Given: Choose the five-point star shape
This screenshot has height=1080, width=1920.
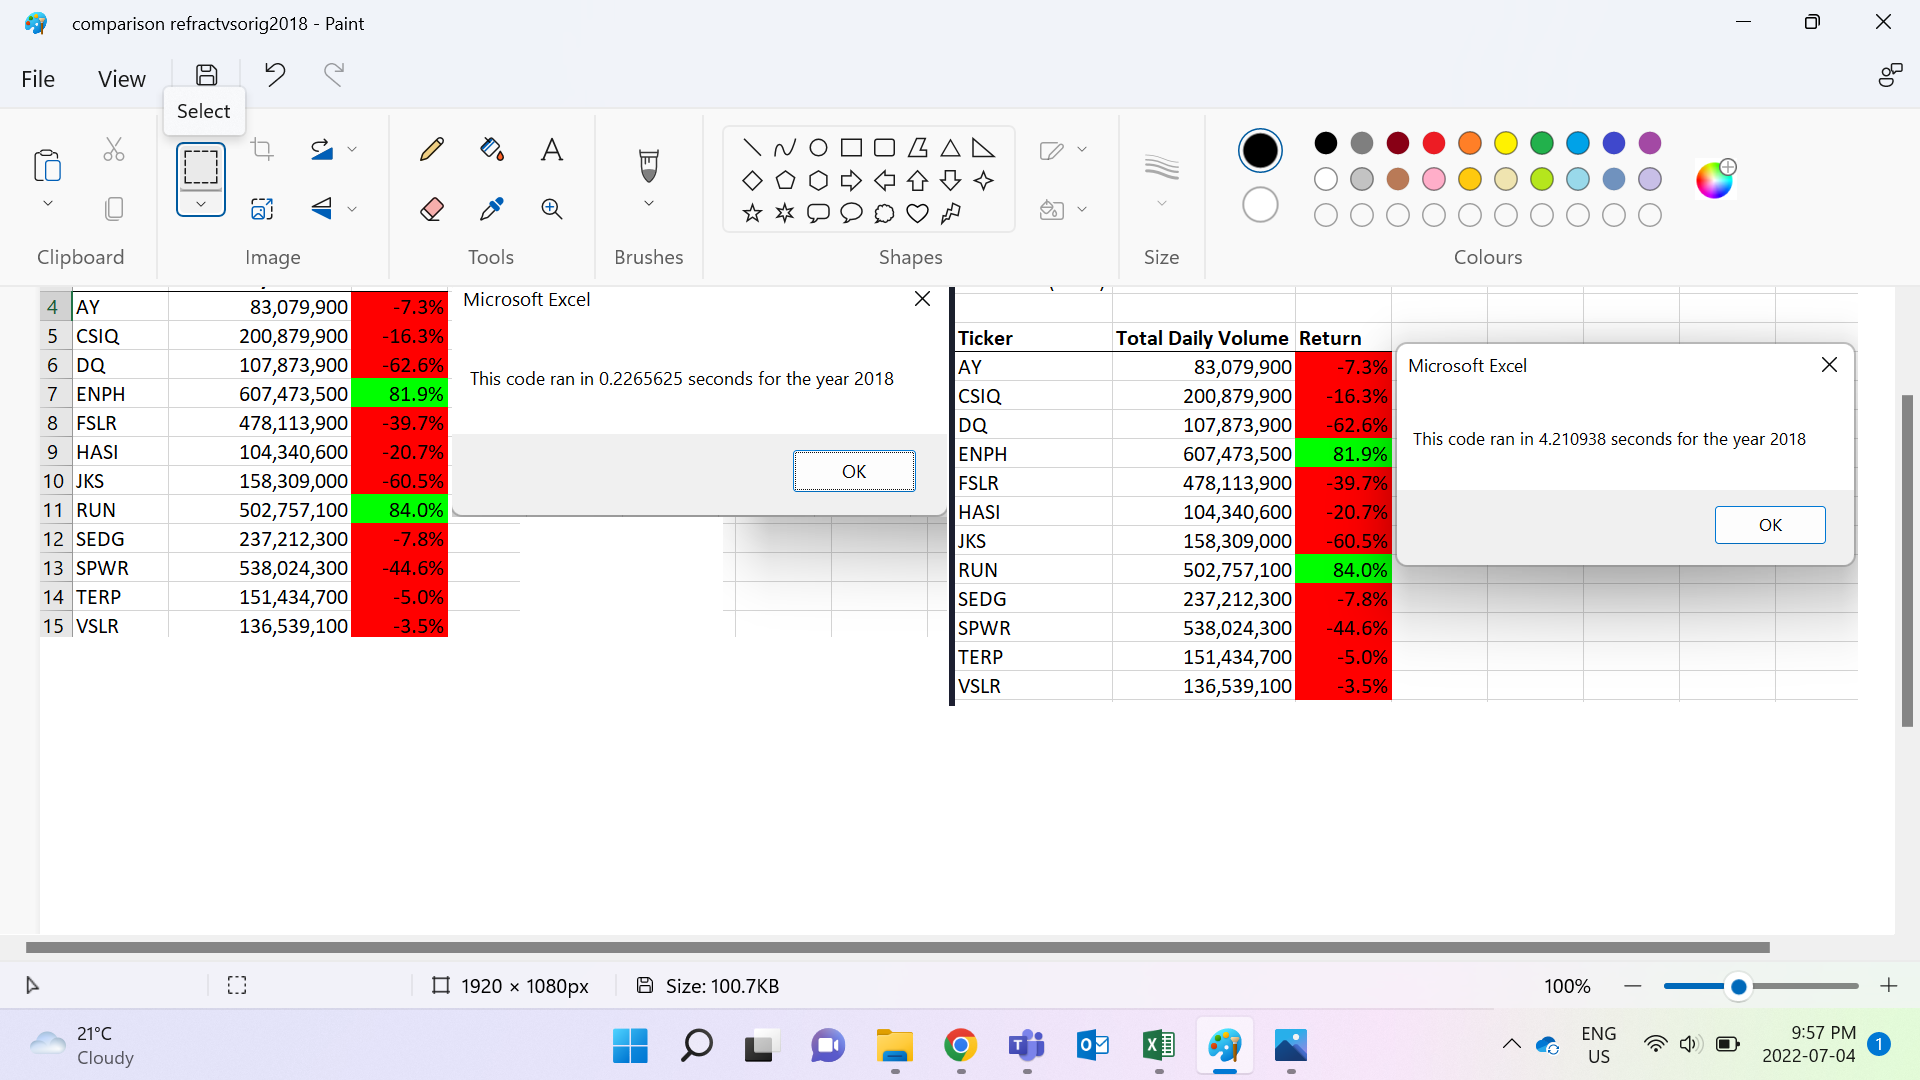Looking at the screenshot, I should [x=752, y=213].
